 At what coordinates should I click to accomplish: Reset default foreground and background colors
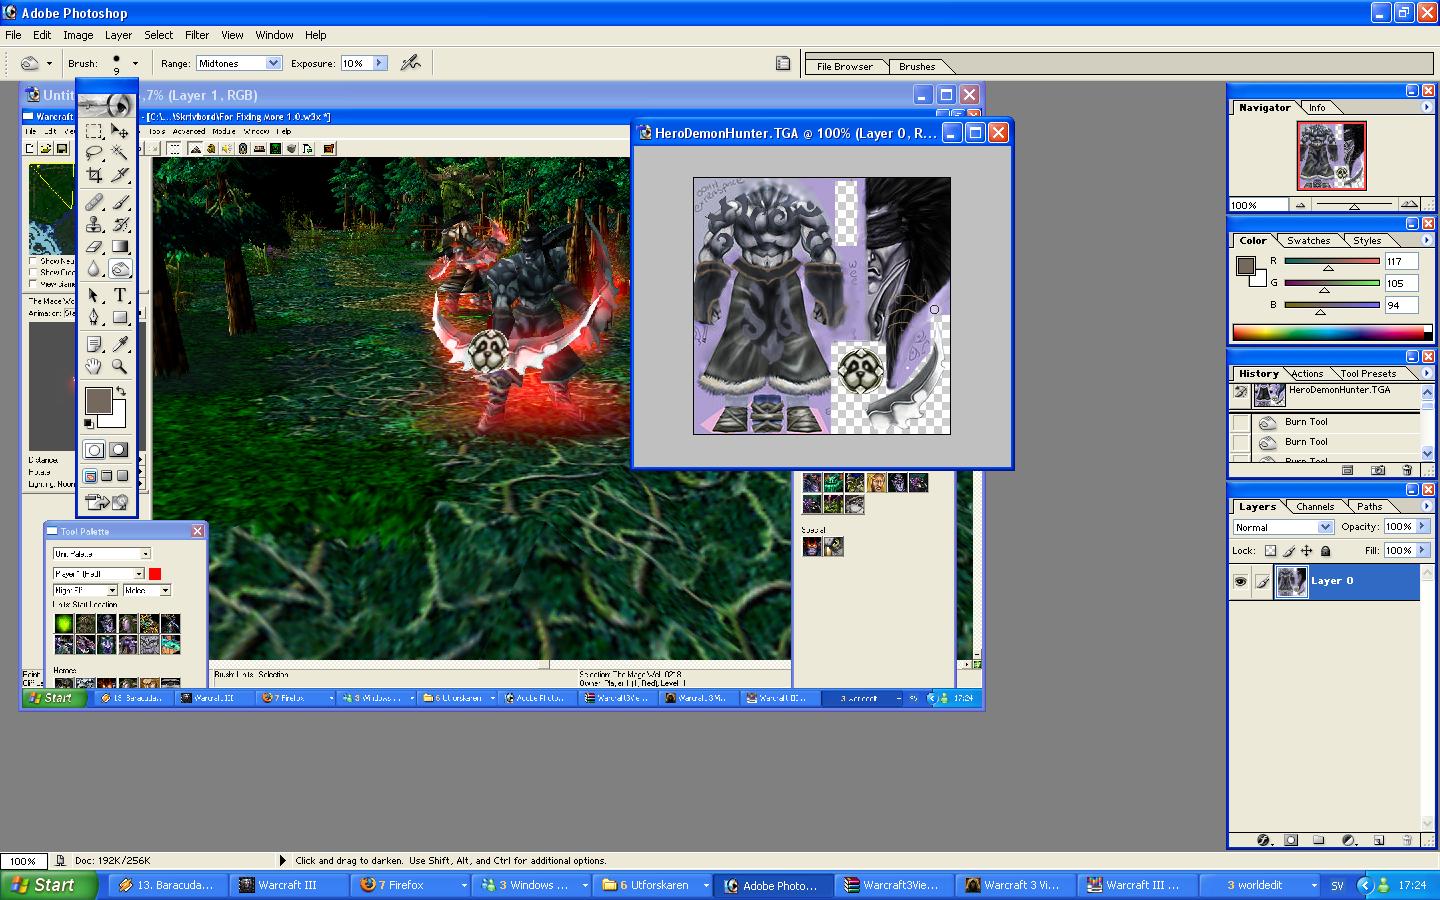pyautogui.click(x=89, y=423)
